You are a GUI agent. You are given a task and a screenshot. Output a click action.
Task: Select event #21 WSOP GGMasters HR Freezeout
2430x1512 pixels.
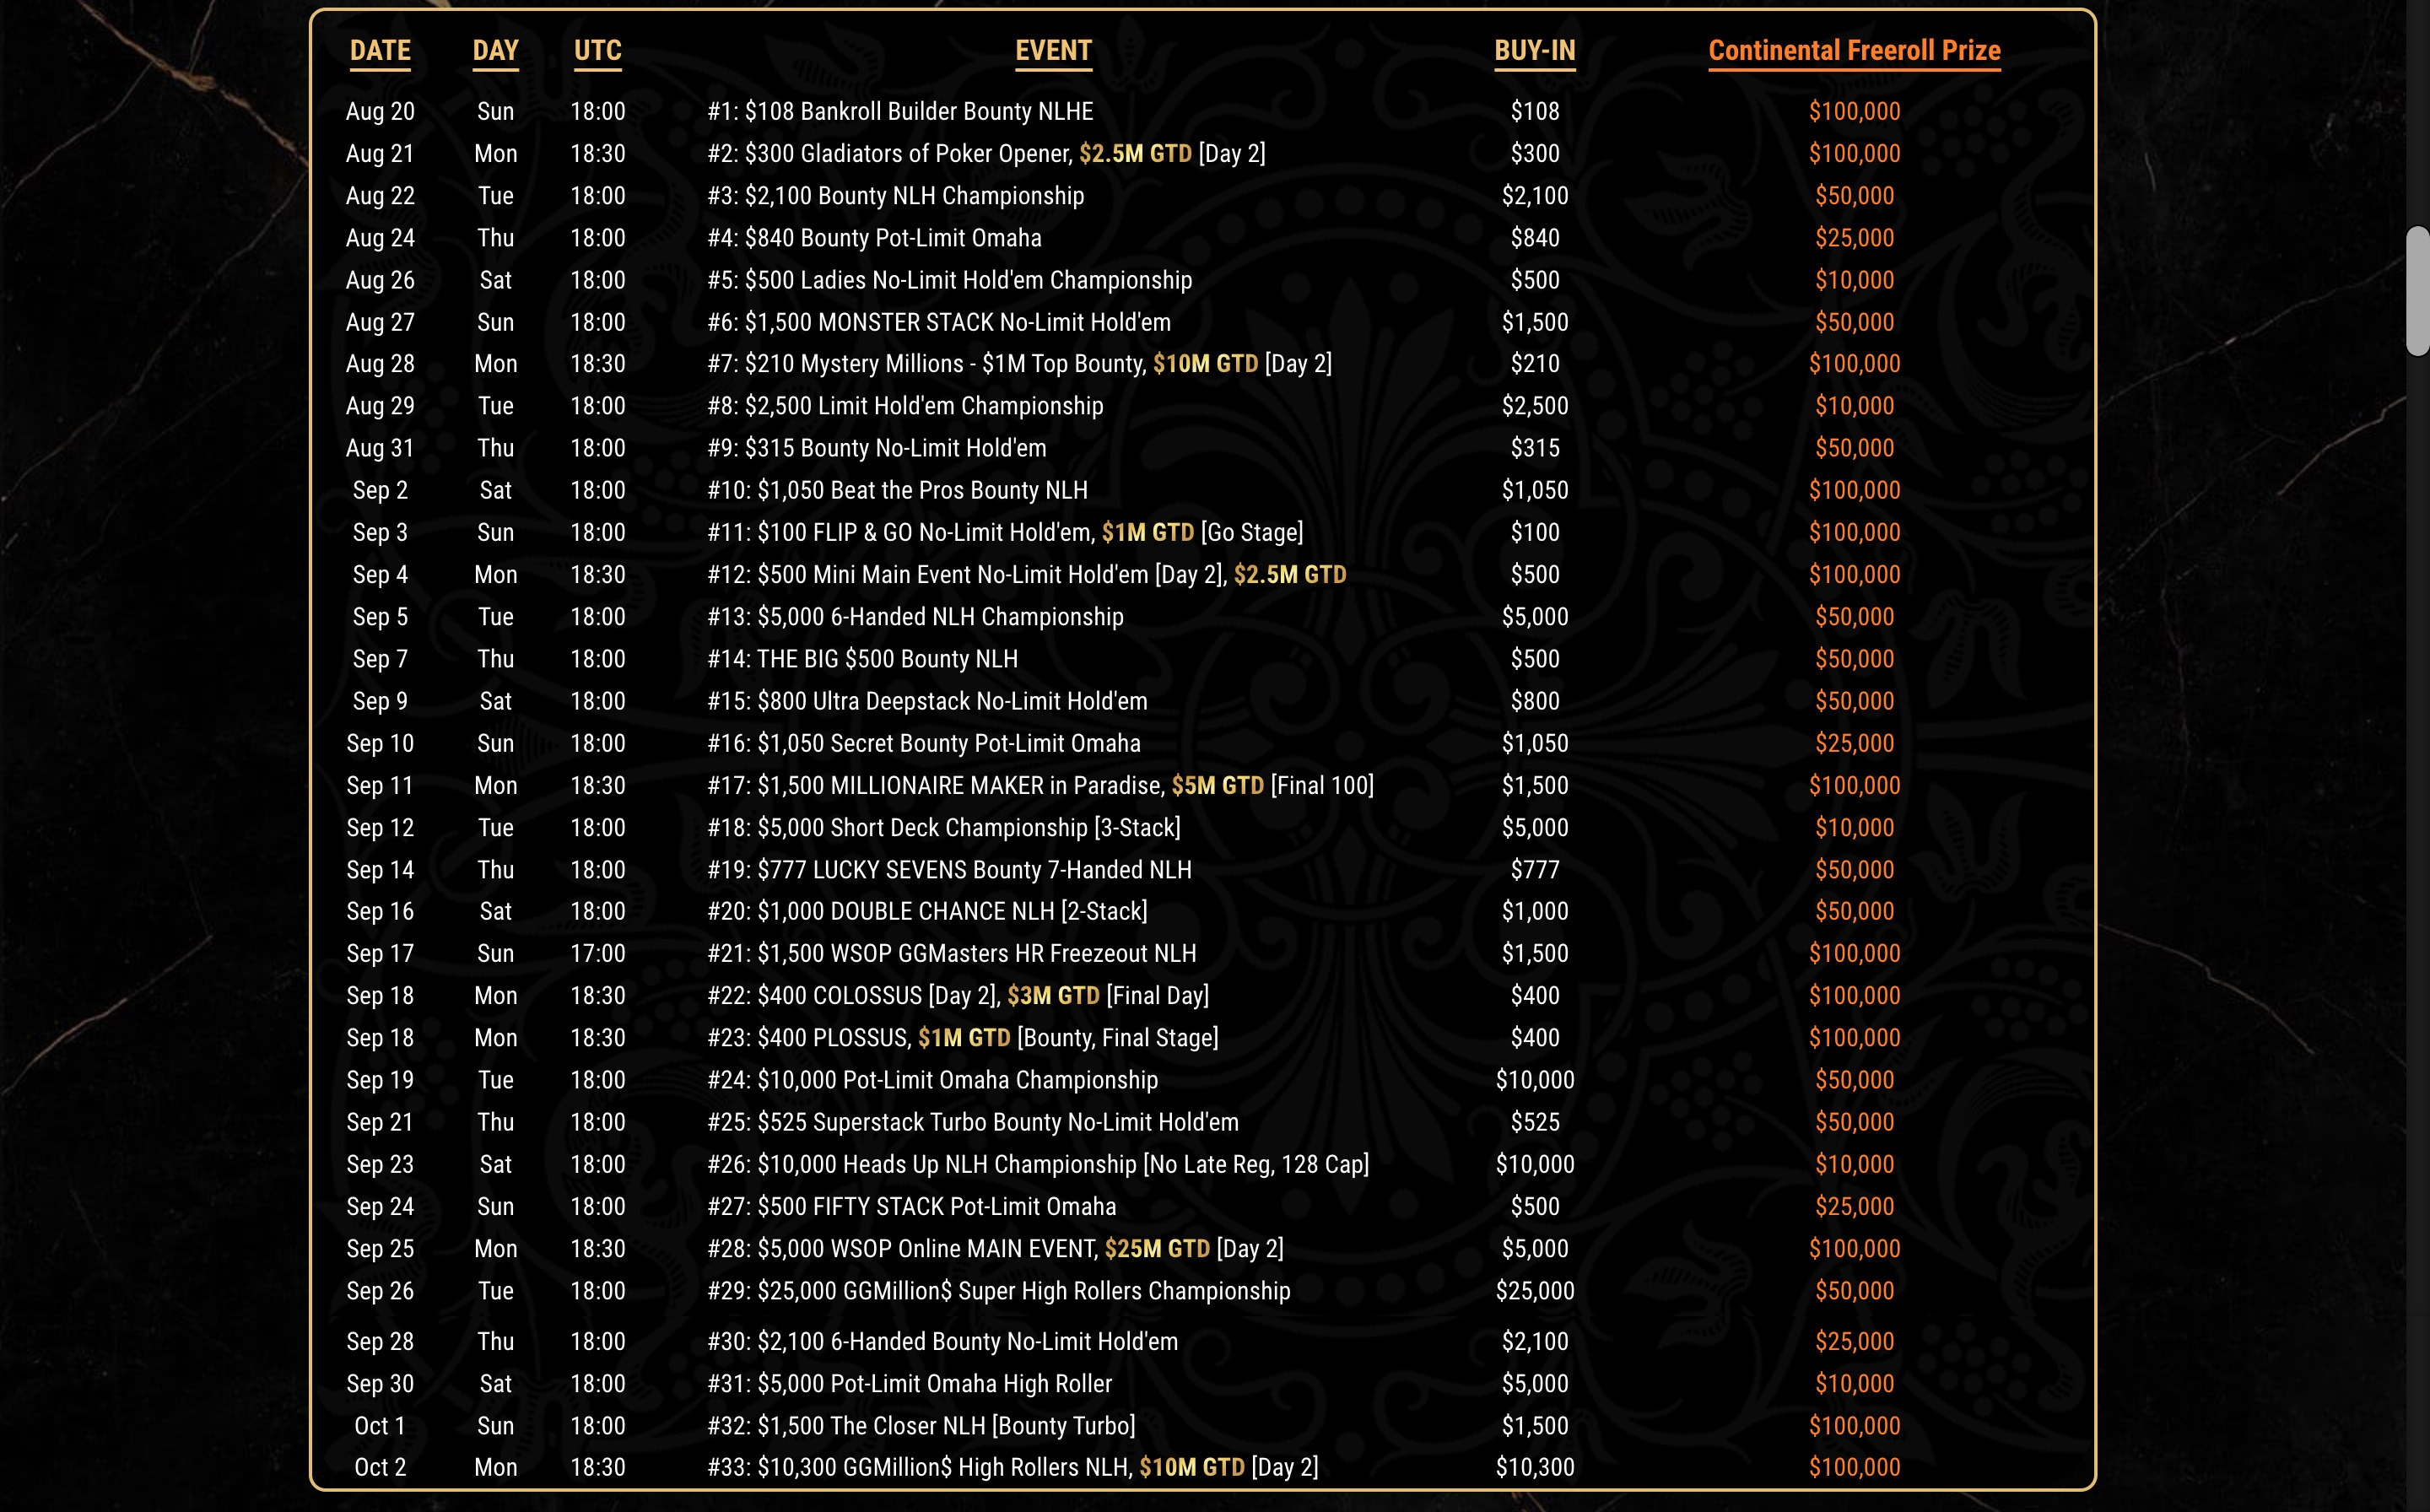pyautogui.click(x=951, y=954)
